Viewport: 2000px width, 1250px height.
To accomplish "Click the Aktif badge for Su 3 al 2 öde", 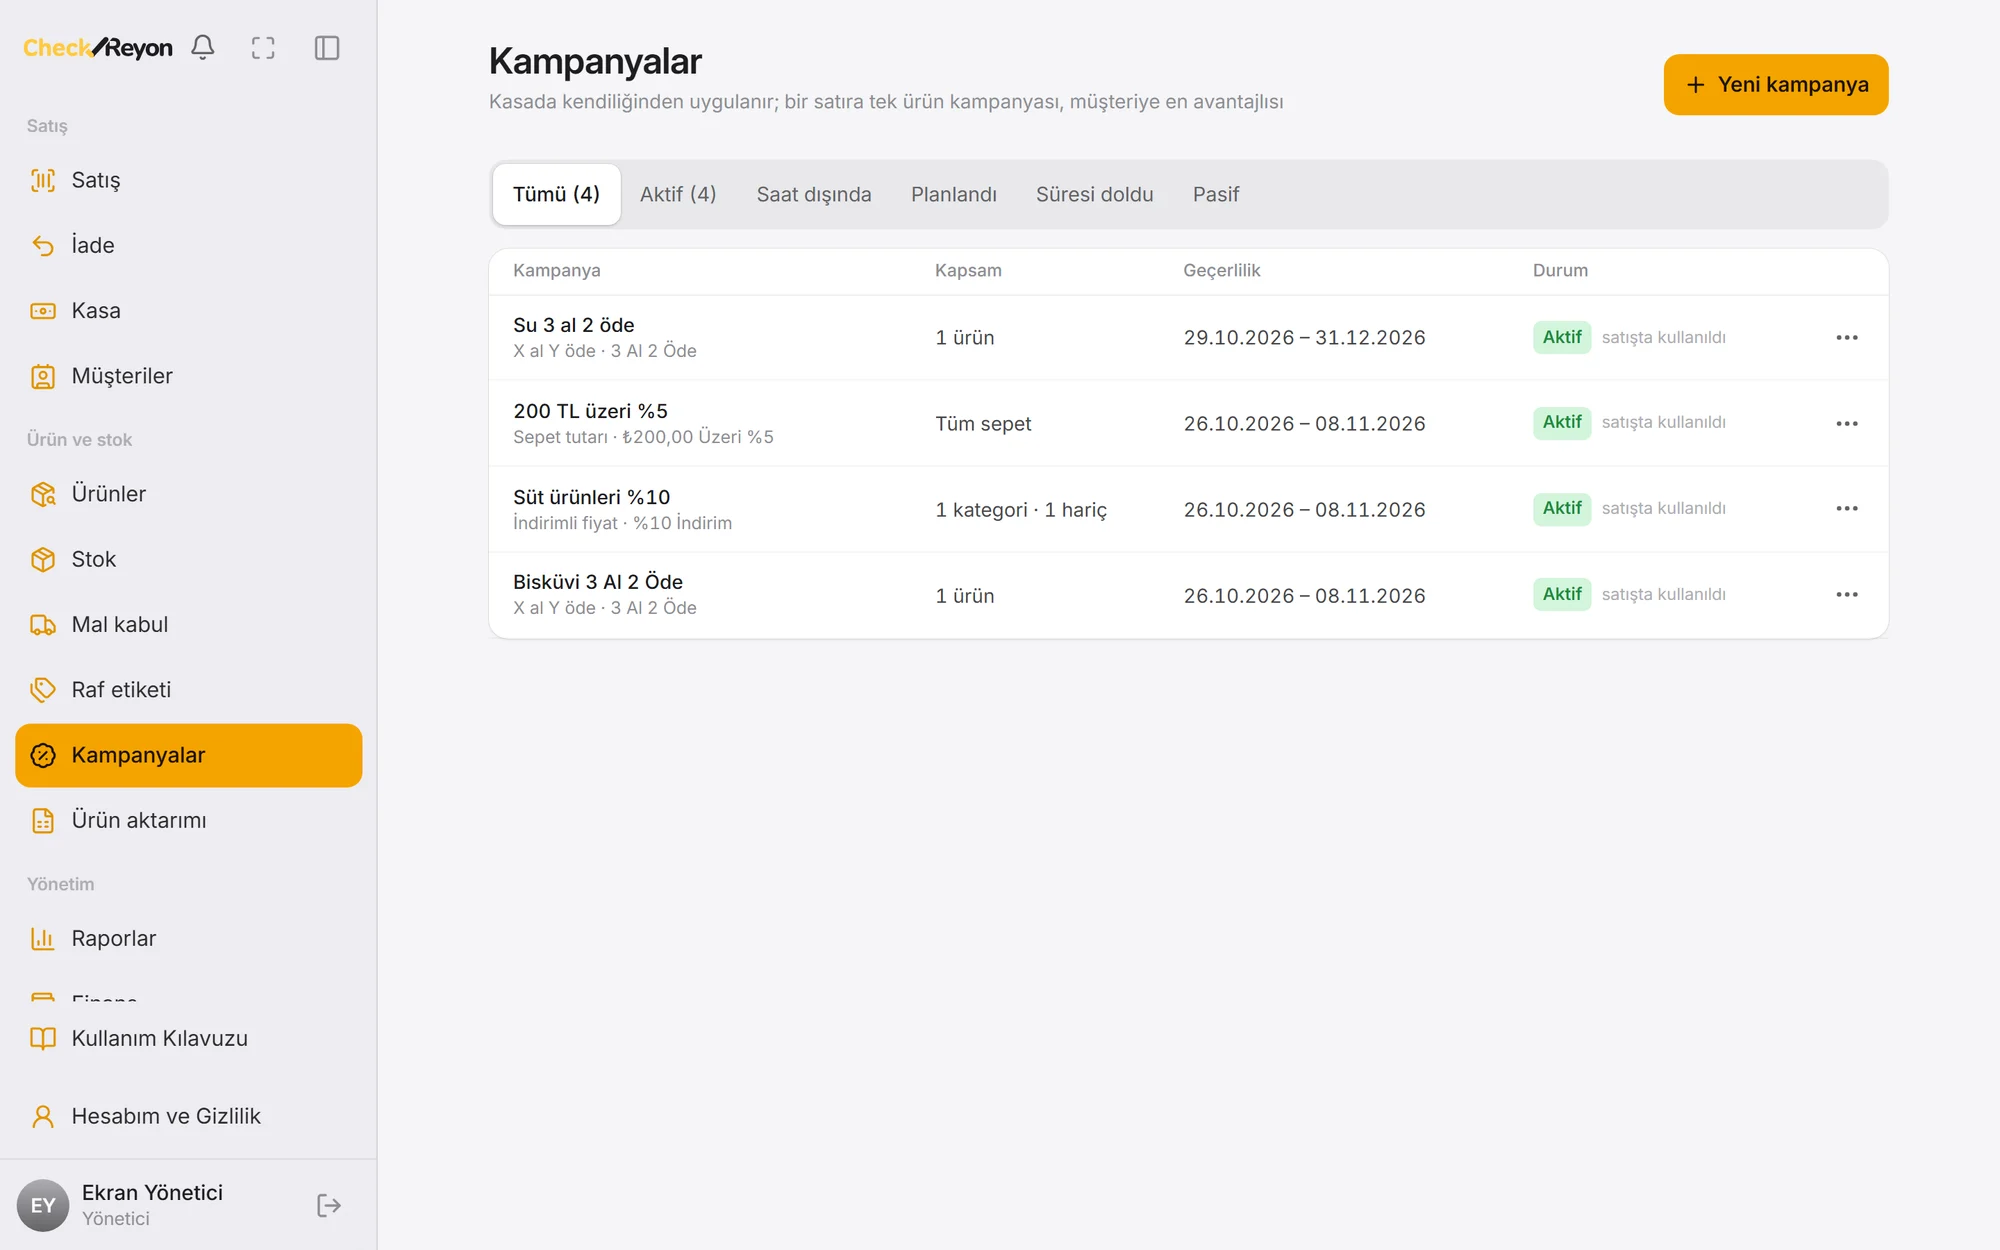I will click(x=1561, y=337).
